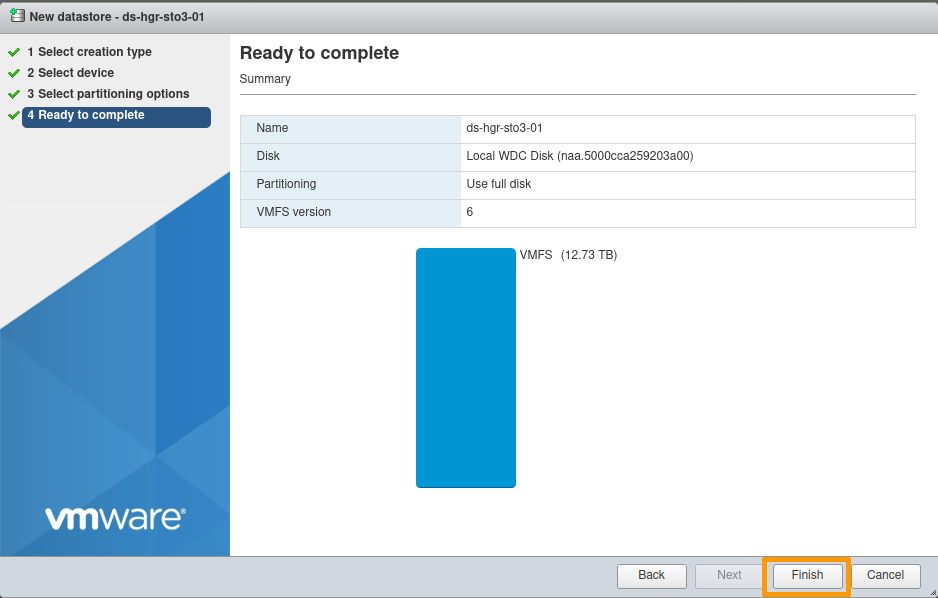Click the VMware logo in the sidebar

[114, 518]
